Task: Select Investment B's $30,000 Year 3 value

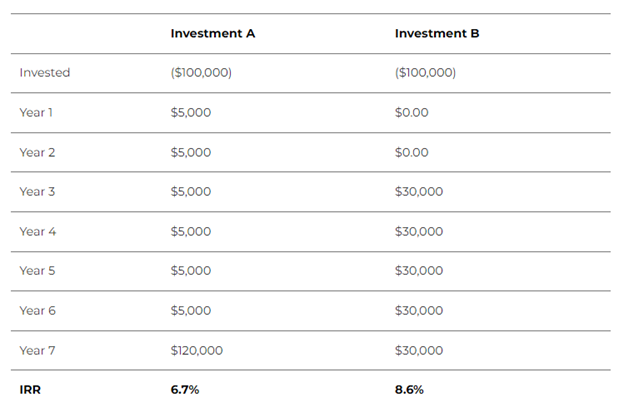Action: (x=418, y=192)
